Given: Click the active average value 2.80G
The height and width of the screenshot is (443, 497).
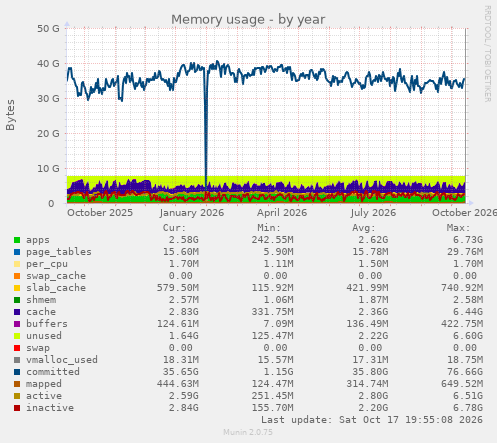Looking at the screenshot, I should 373,396.
